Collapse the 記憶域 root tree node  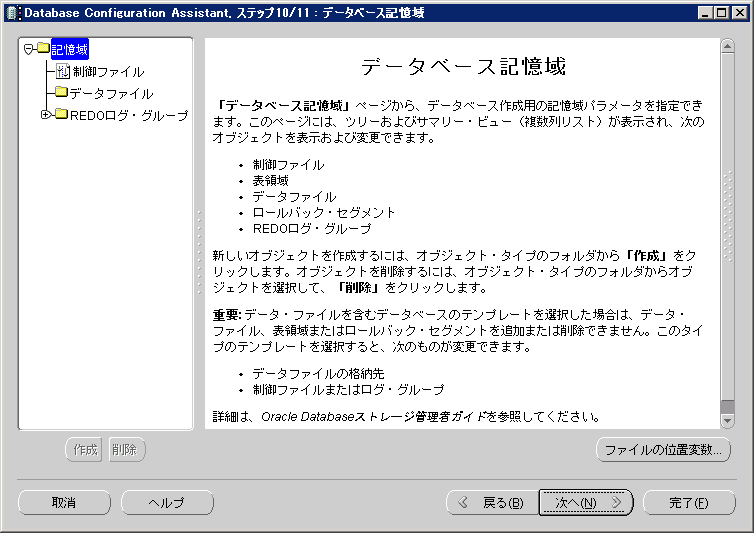[29, 49]
